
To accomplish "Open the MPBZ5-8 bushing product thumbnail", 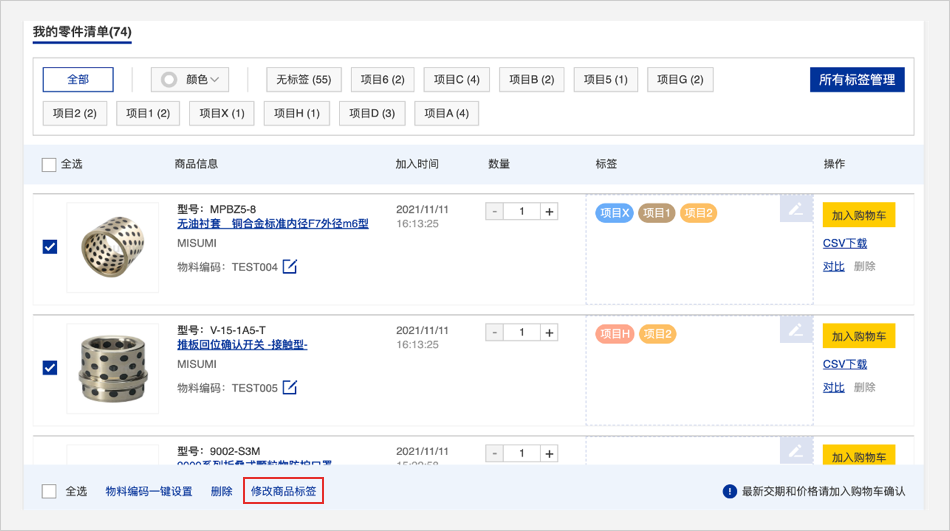I will [x=112, y=247].
